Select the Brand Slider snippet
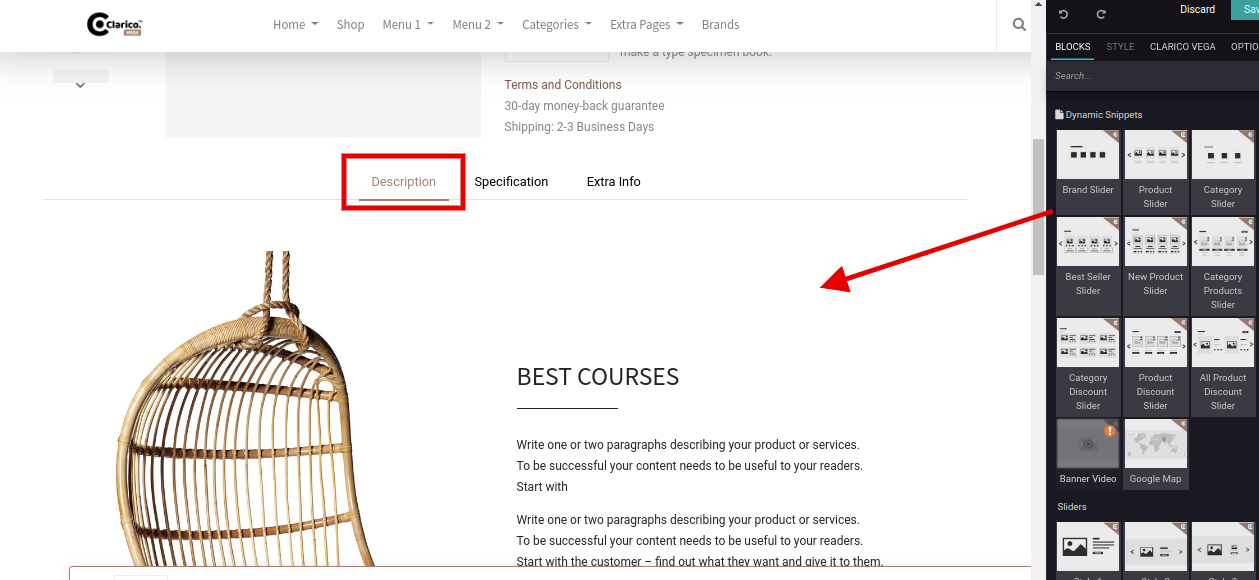 (x=1088, y=169)
